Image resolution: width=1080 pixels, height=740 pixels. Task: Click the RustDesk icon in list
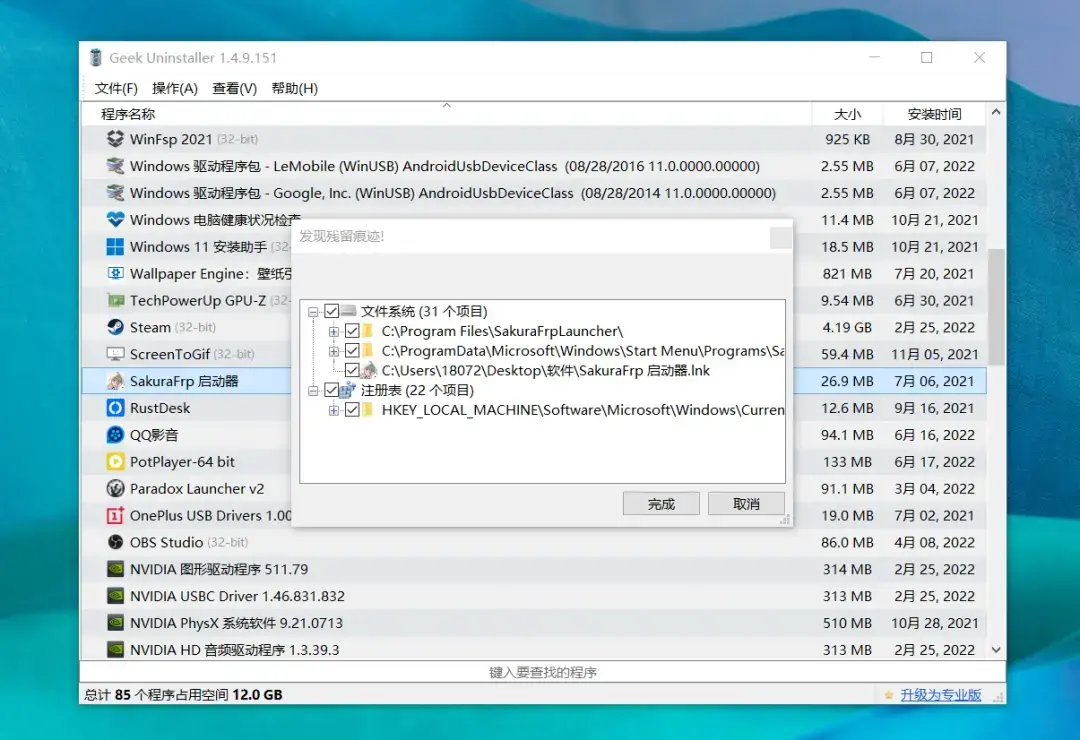(x=115, y=408)
